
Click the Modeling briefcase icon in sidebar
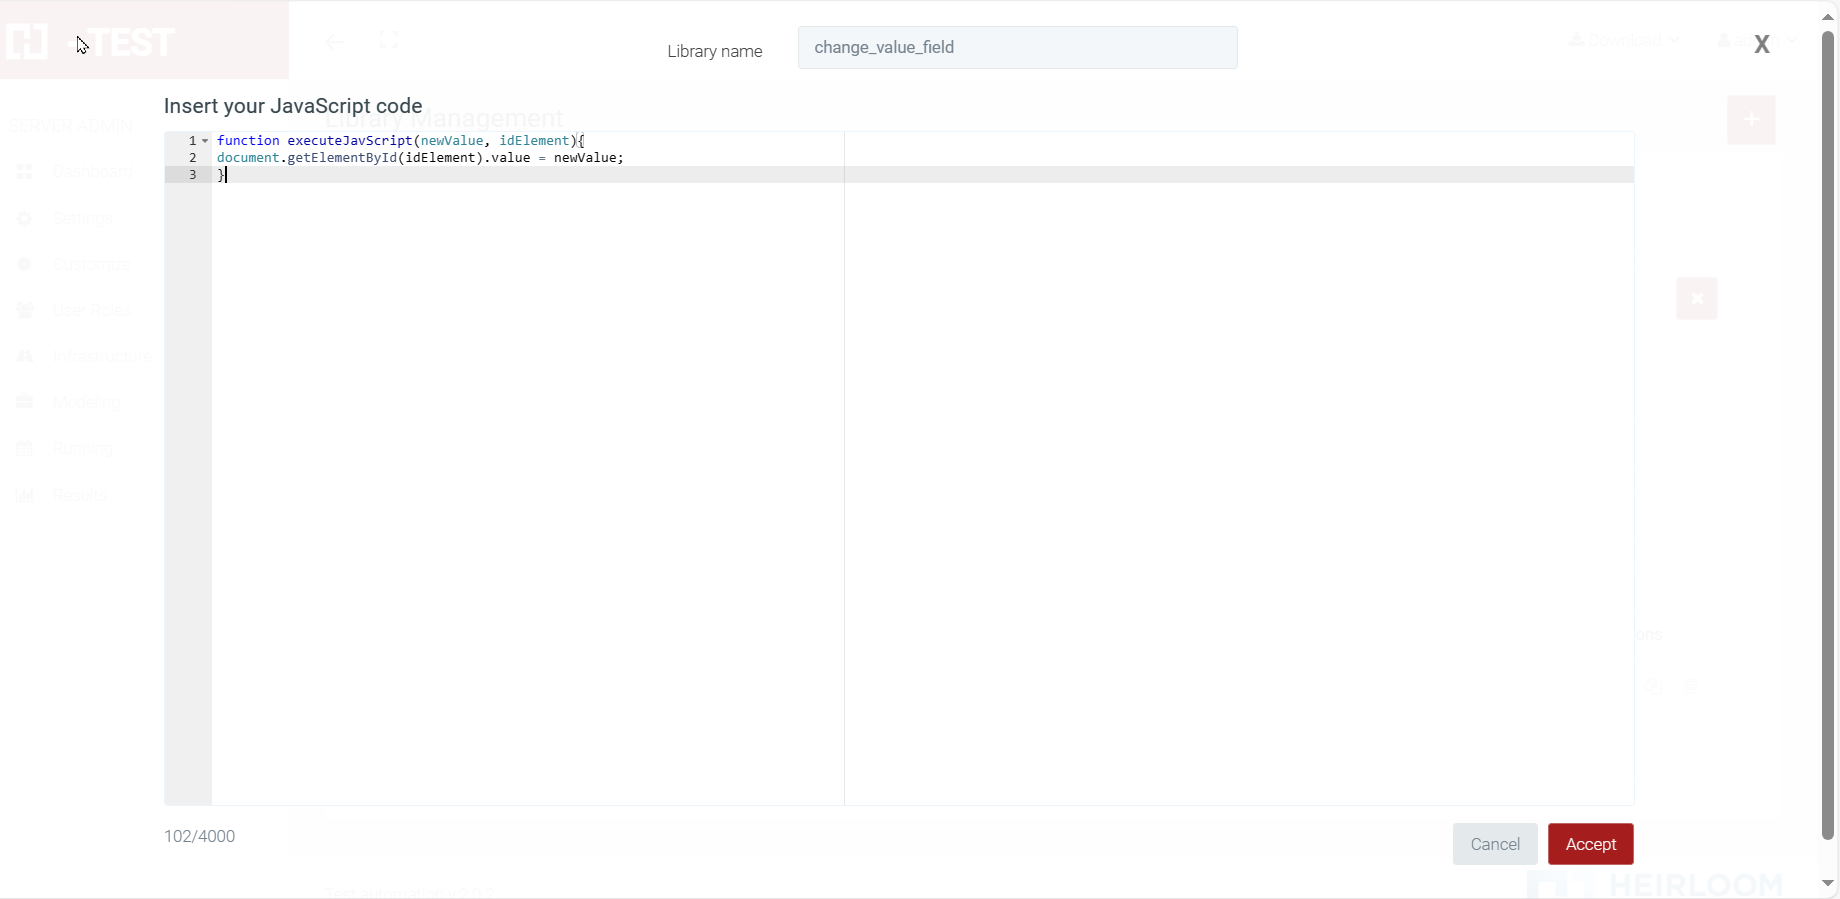coord(25,402)
